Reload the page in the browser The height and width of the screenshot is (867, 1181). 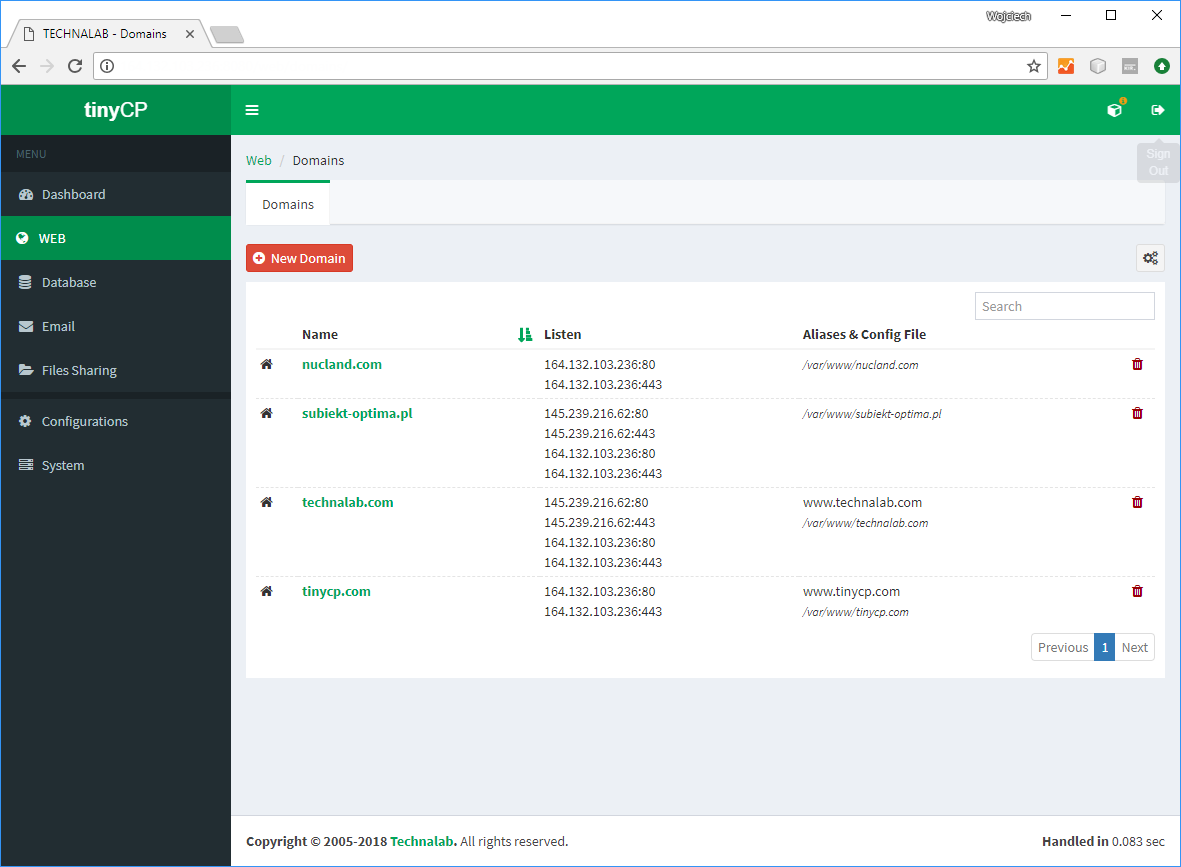tap(75, 66)
